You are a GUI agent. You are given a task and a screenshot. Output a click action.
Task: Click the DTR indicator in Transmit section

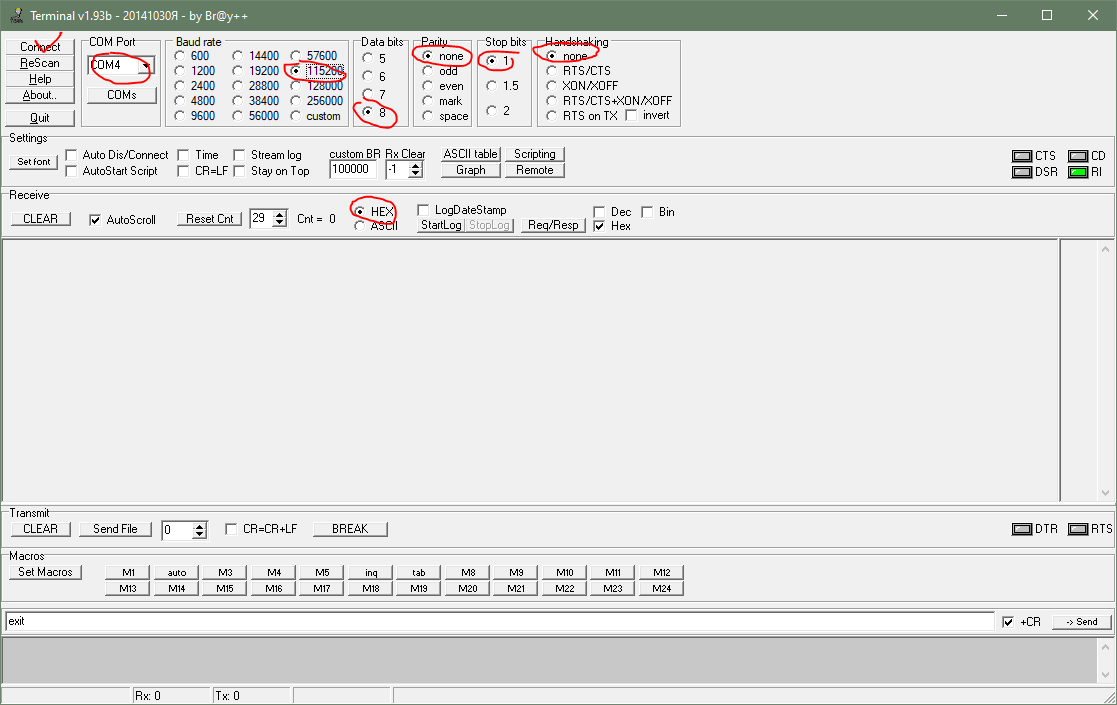(1023, 528)
